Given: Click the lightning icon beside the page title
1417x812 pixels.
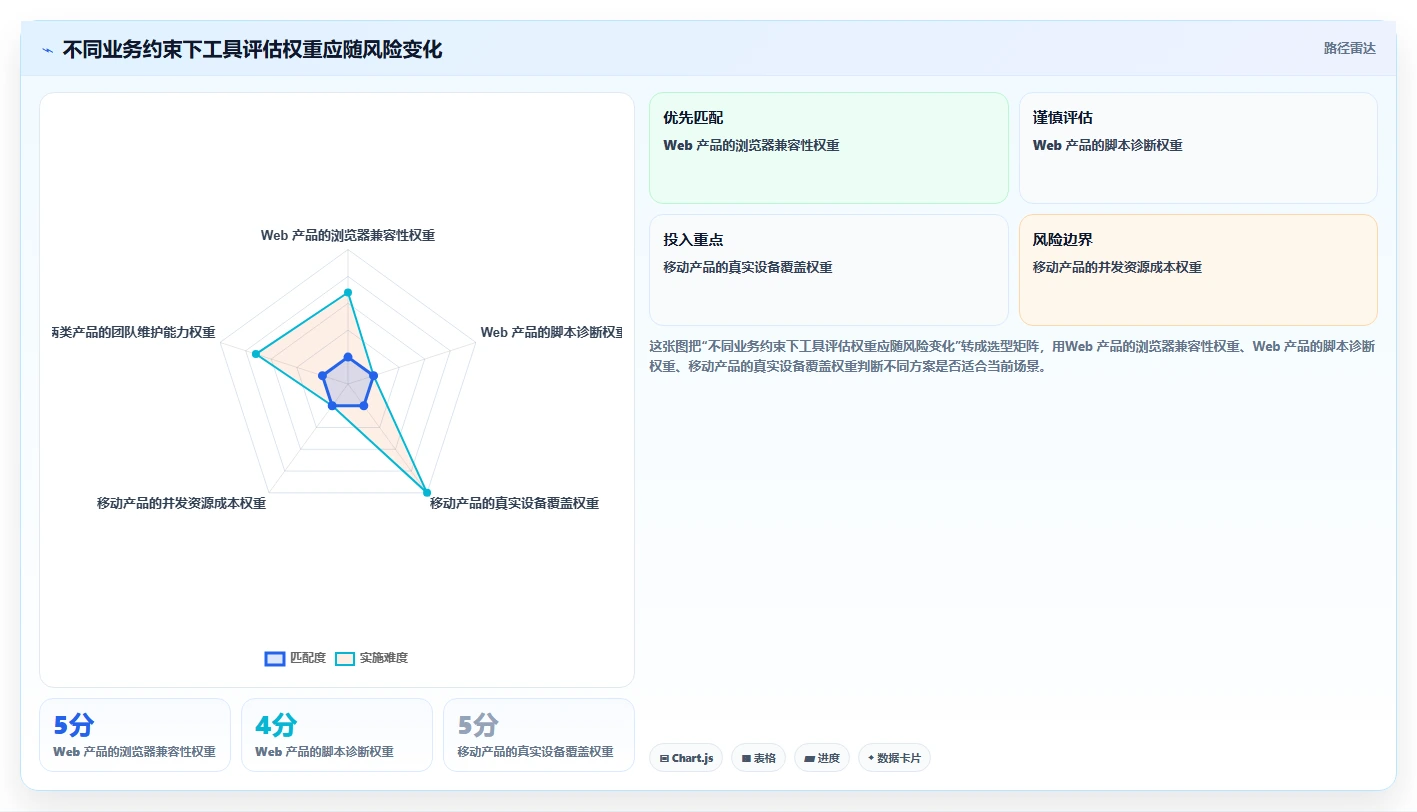Looking at the screenshot, I should 47,50.
